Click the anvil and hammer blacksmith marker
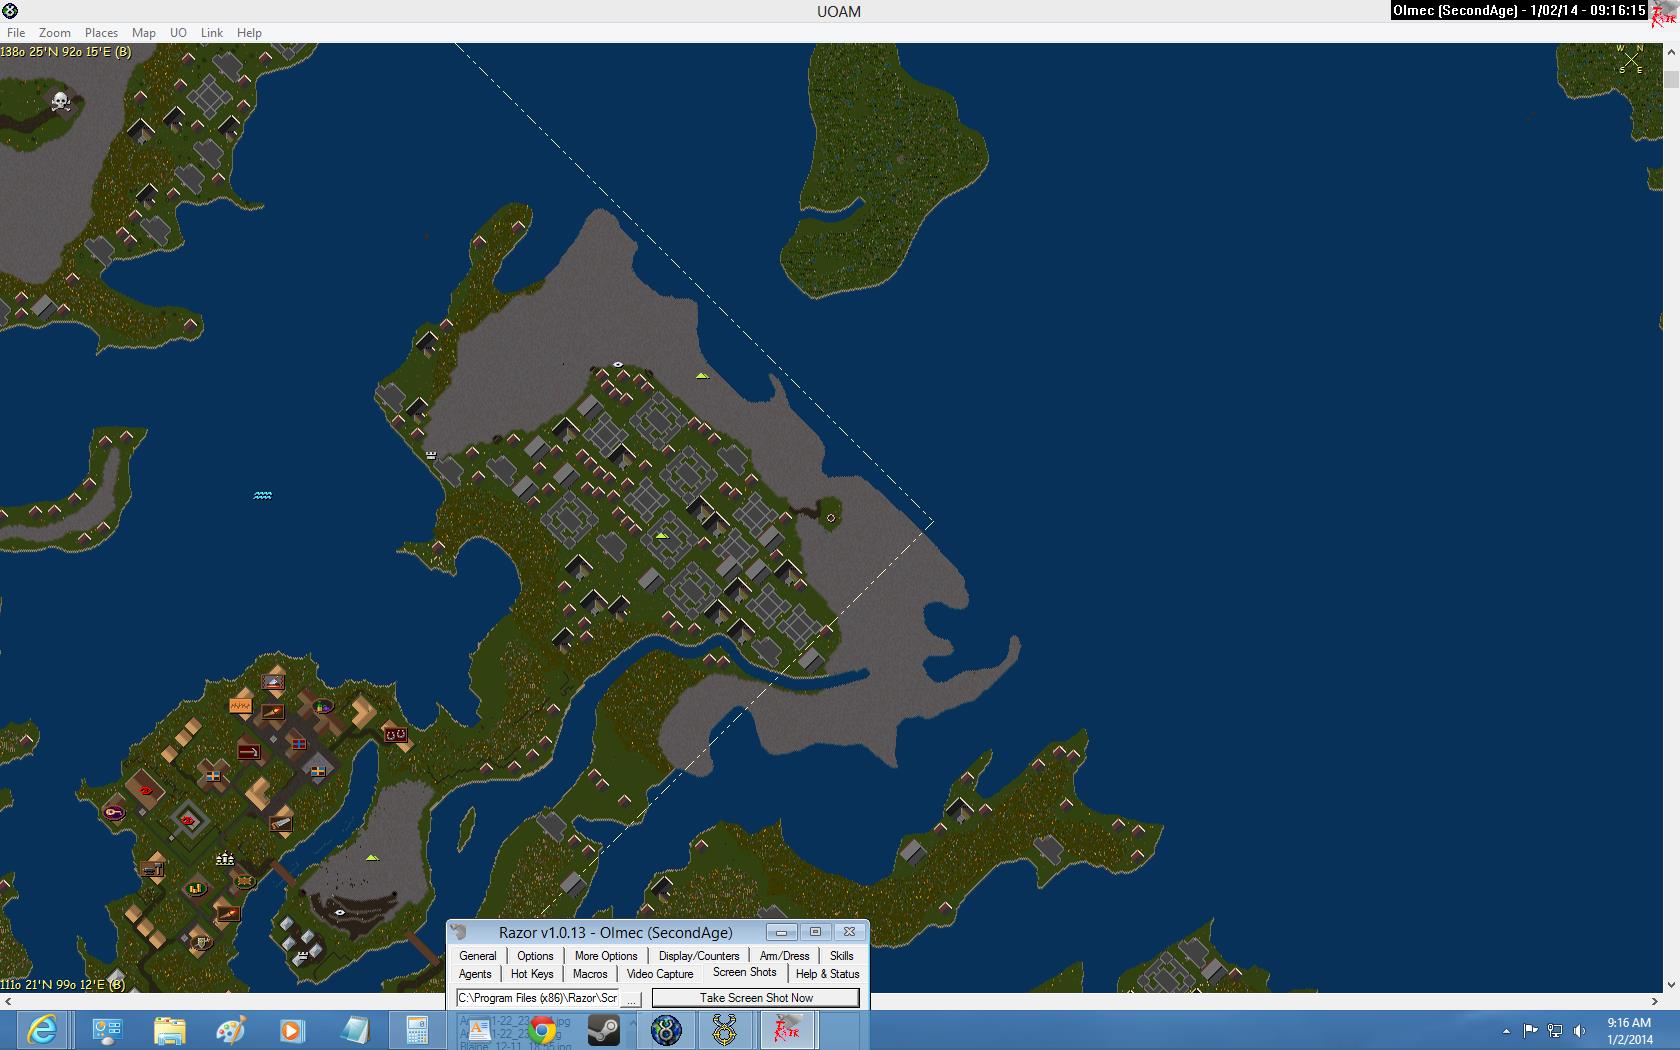This screenshot has width=1680, height=1050. click(x=153, y=869)
